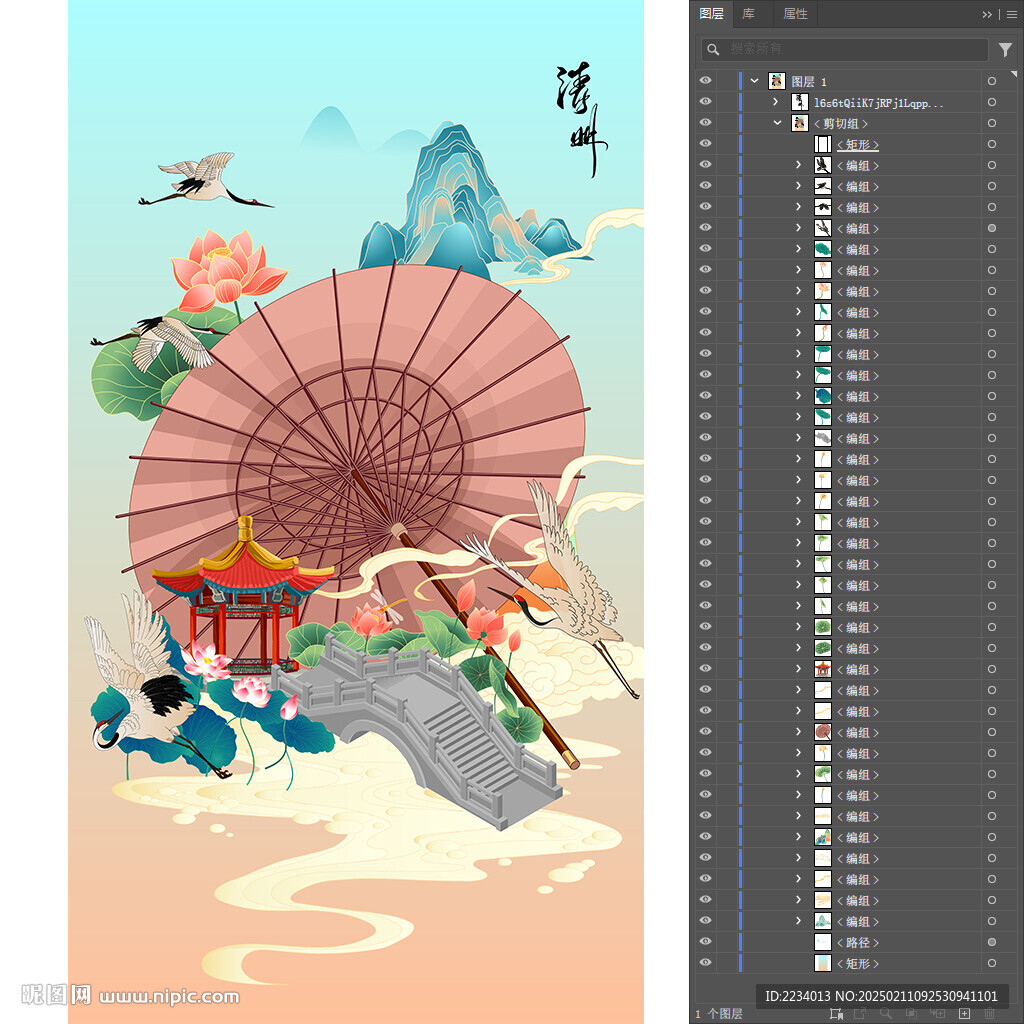1024x1024 pixels.
Task: Collapse the 图层 1 layer tree
Action: pos(754,81)
